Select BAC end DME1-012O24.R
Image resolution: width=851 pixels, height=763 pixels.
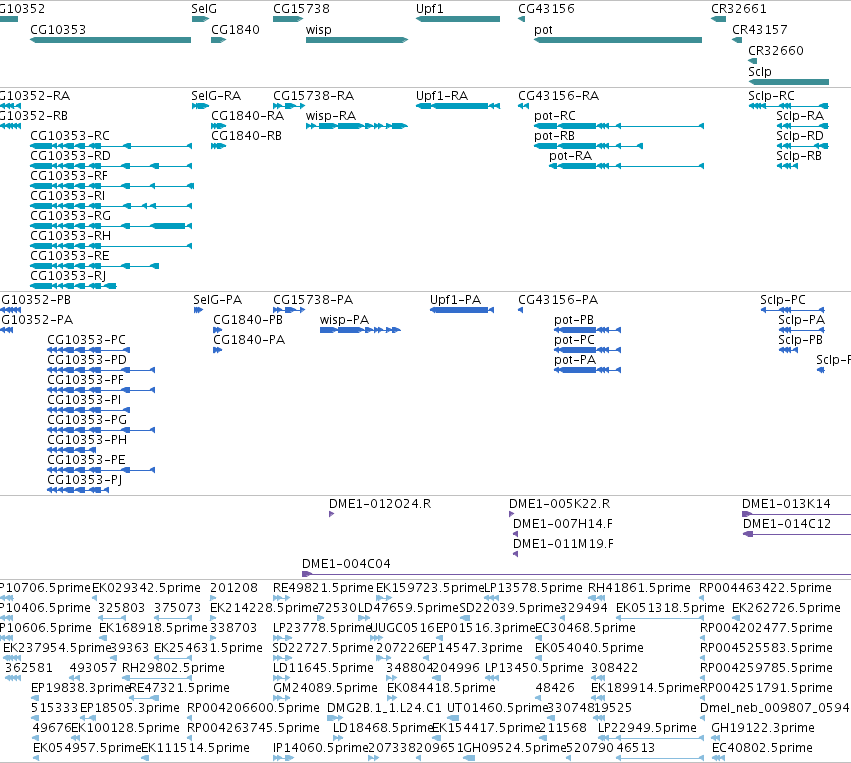(332, 514)
